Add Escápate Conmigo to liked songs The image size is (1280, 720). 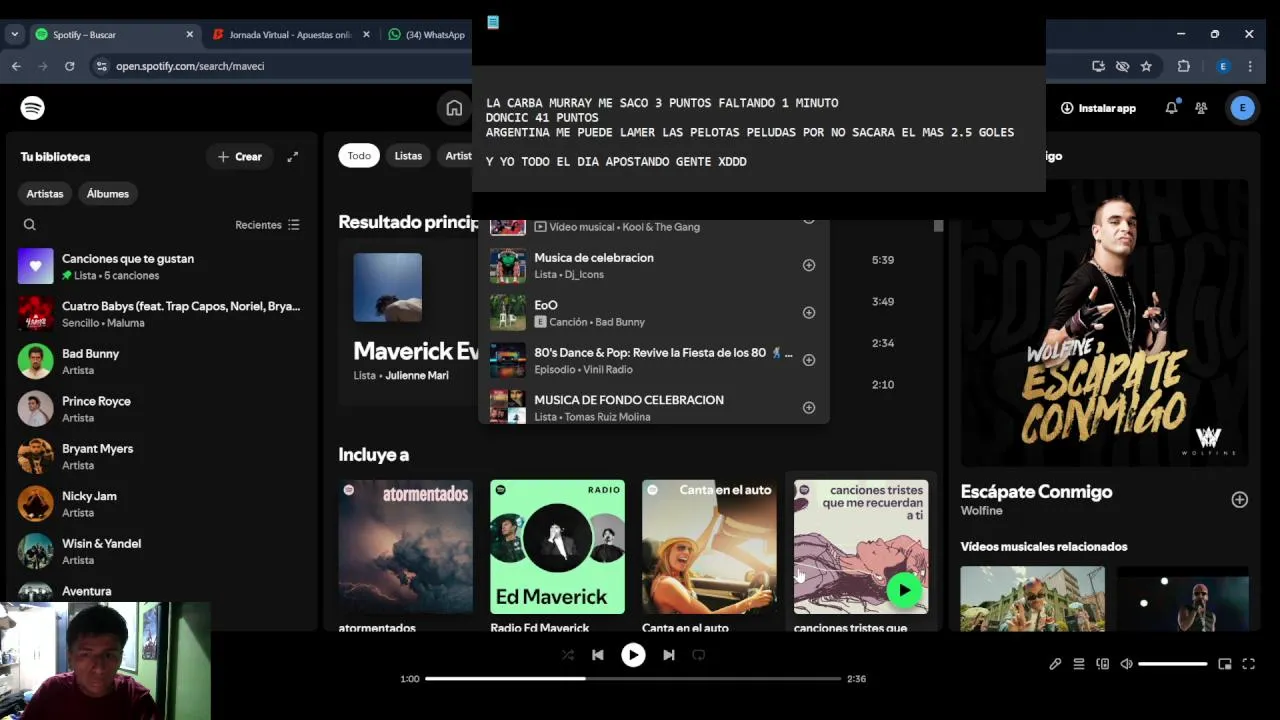click(x=1239, y=500)
